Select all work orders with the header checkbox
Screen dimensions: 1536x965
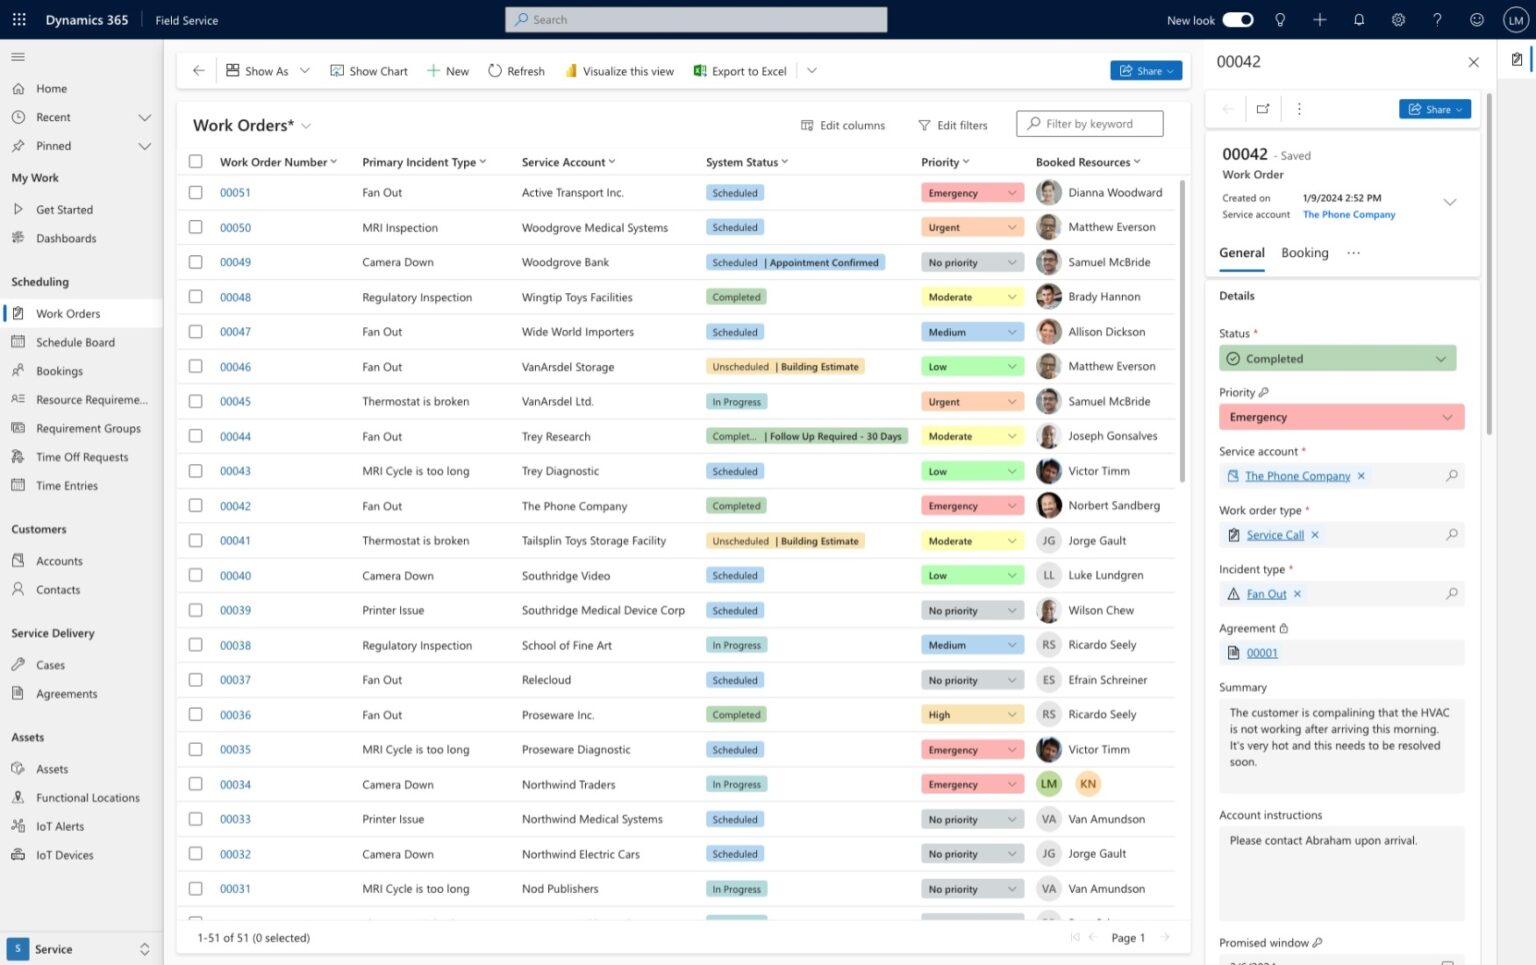(x=195, y=161)
